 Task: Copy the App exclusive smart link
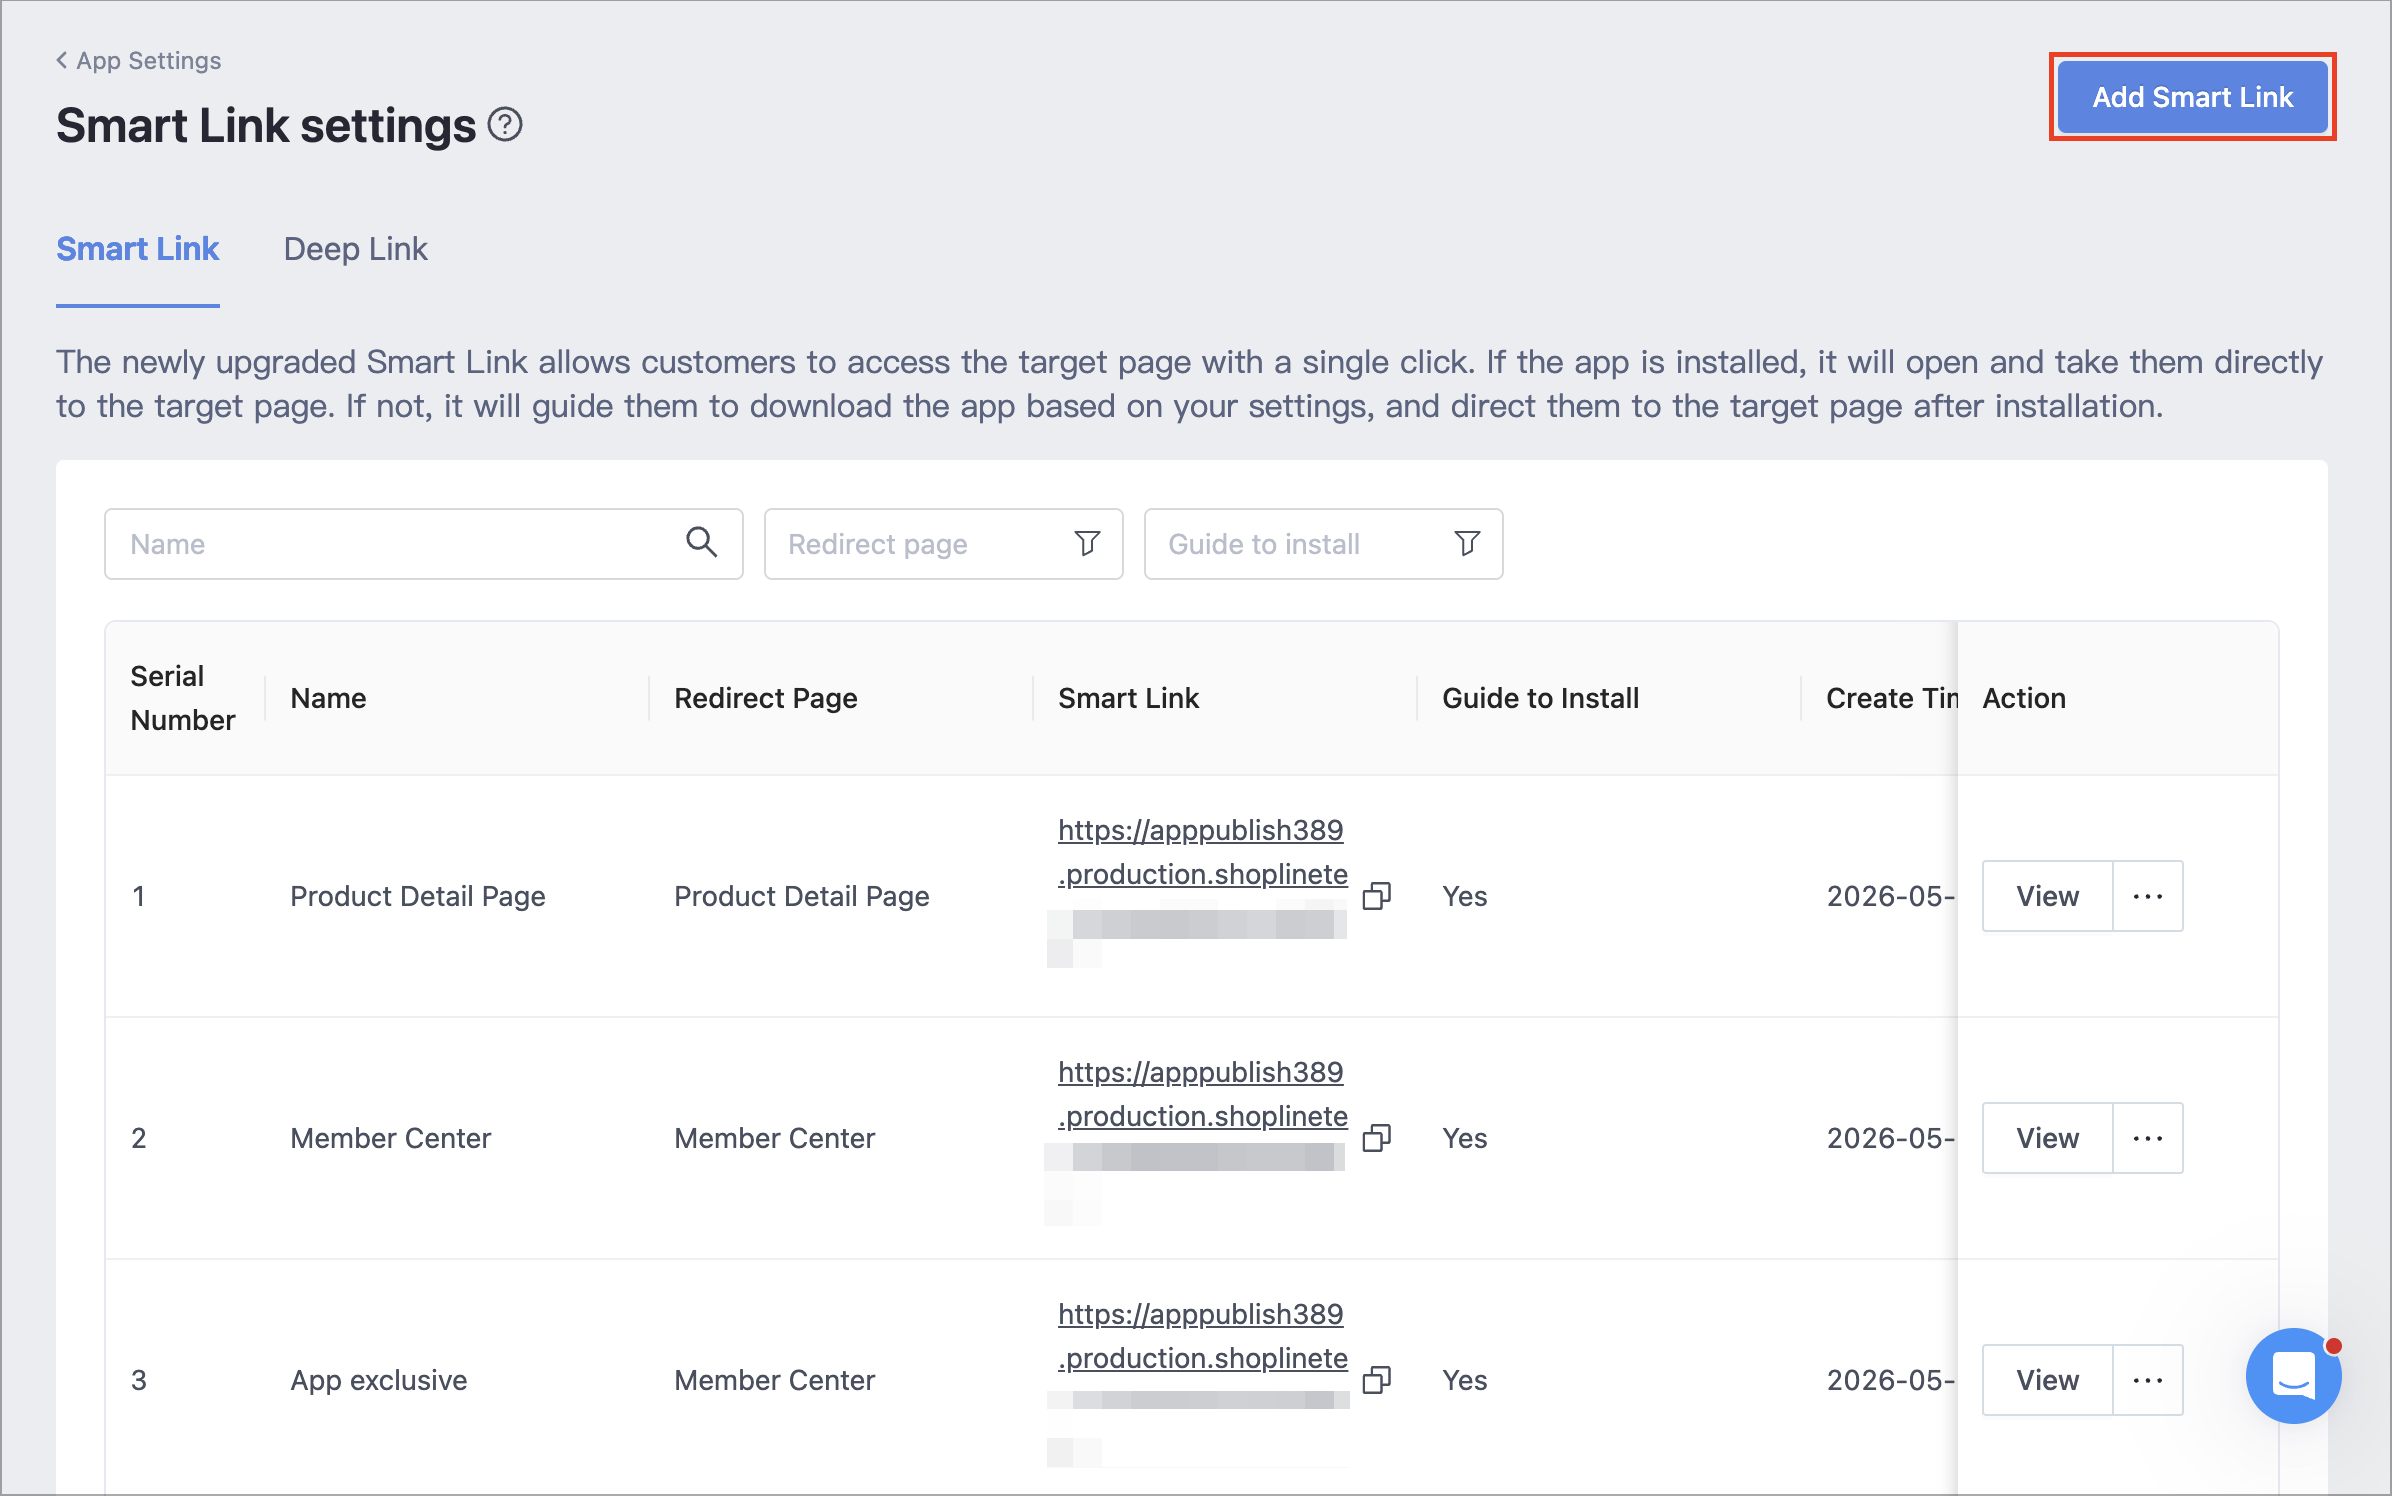click(1377, 1380)
